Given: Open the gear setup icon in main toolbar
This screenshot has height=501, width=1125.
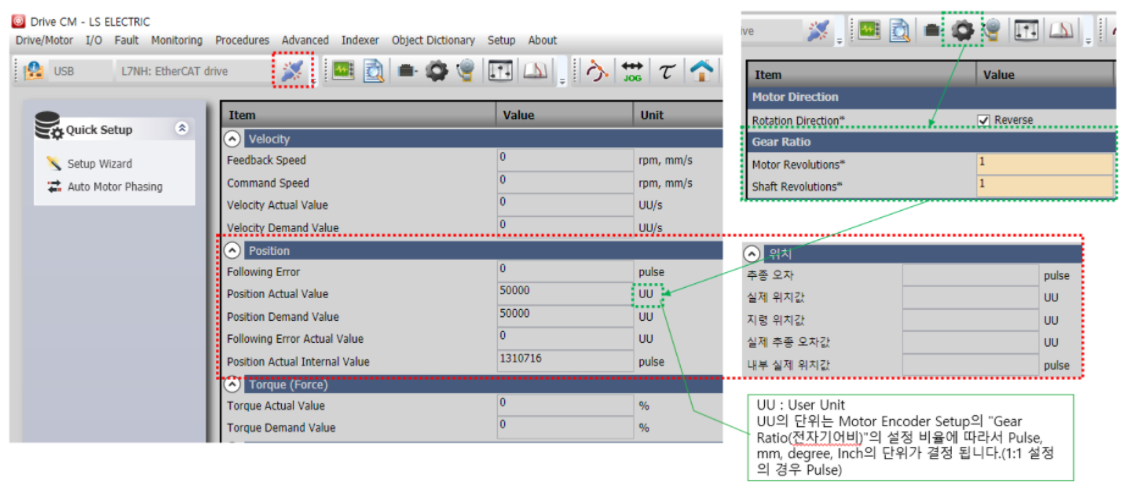Looking at the screenshot, I should [x=437, y=71].
